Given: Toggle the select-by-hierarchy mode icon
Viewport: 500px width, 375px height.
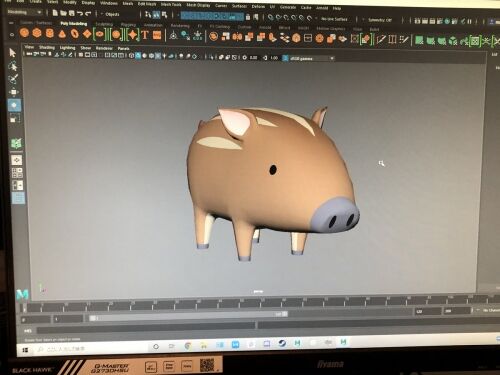Looking at the screenshot, I should pyautogui.click(x=148, y=14).
